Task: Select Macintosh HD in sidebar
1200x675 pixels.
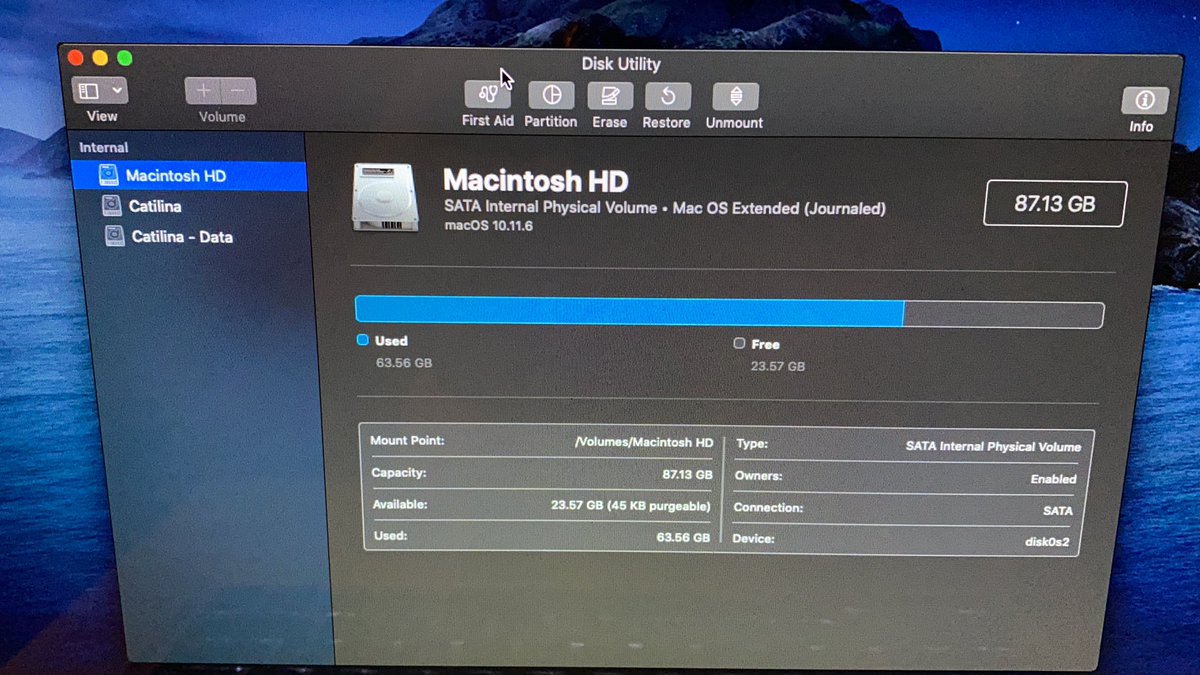Action: pyautogui.click(x=190, y=176)
